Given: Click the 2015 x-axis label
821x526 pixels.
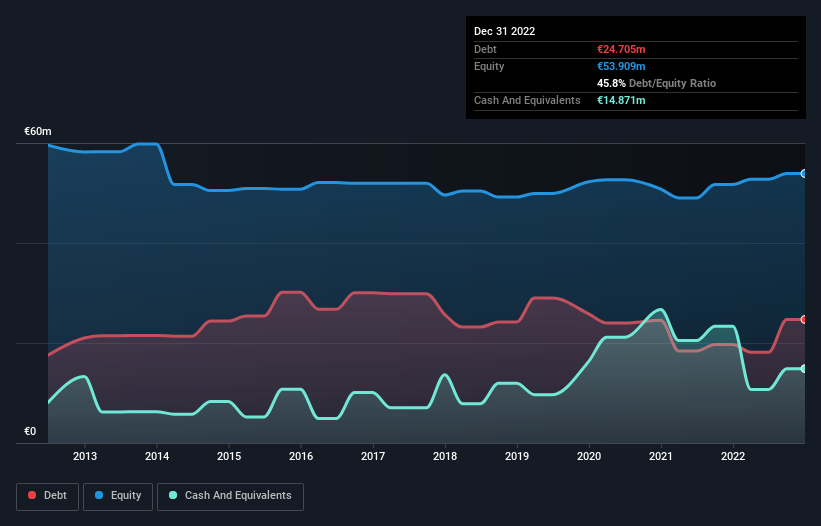Looking at the screenshot, I should tap(229, 456).
